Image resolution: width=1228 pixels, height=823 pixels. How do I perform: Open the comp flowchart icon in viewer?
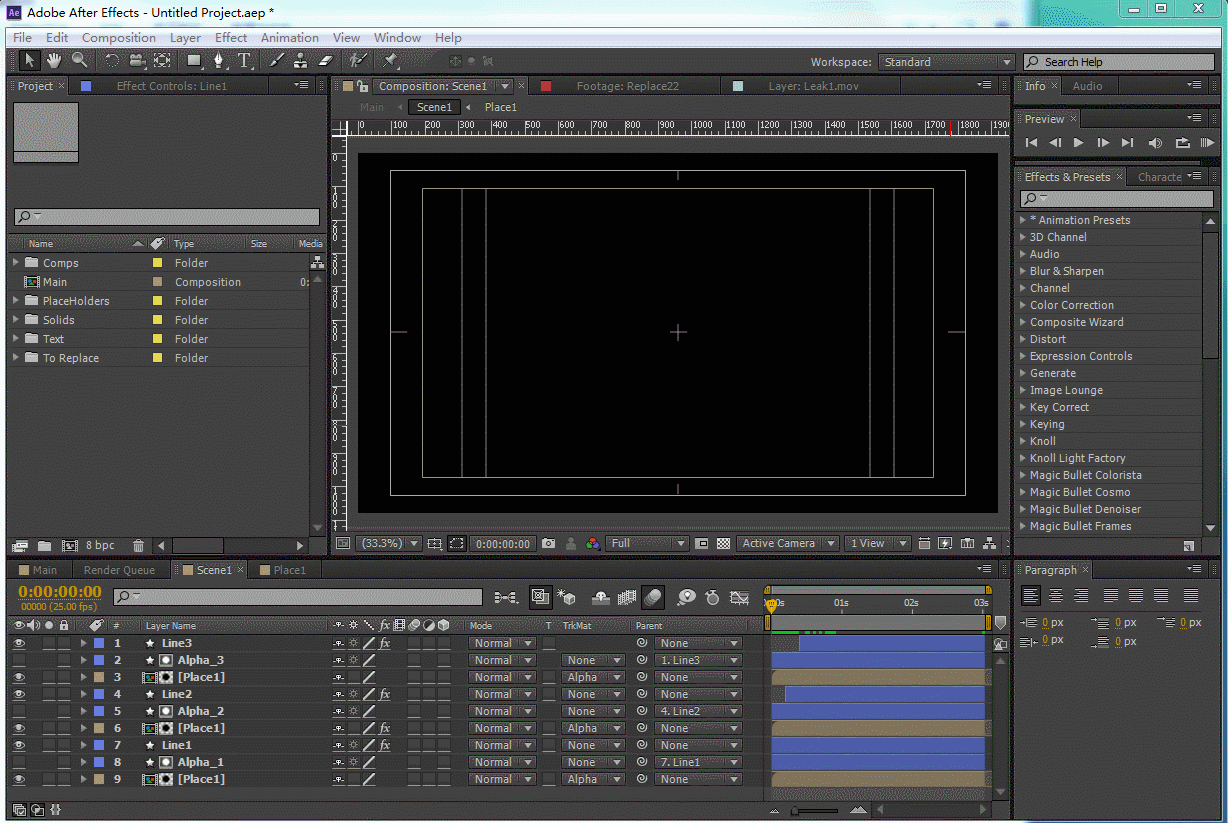click(x=989, y=543)
